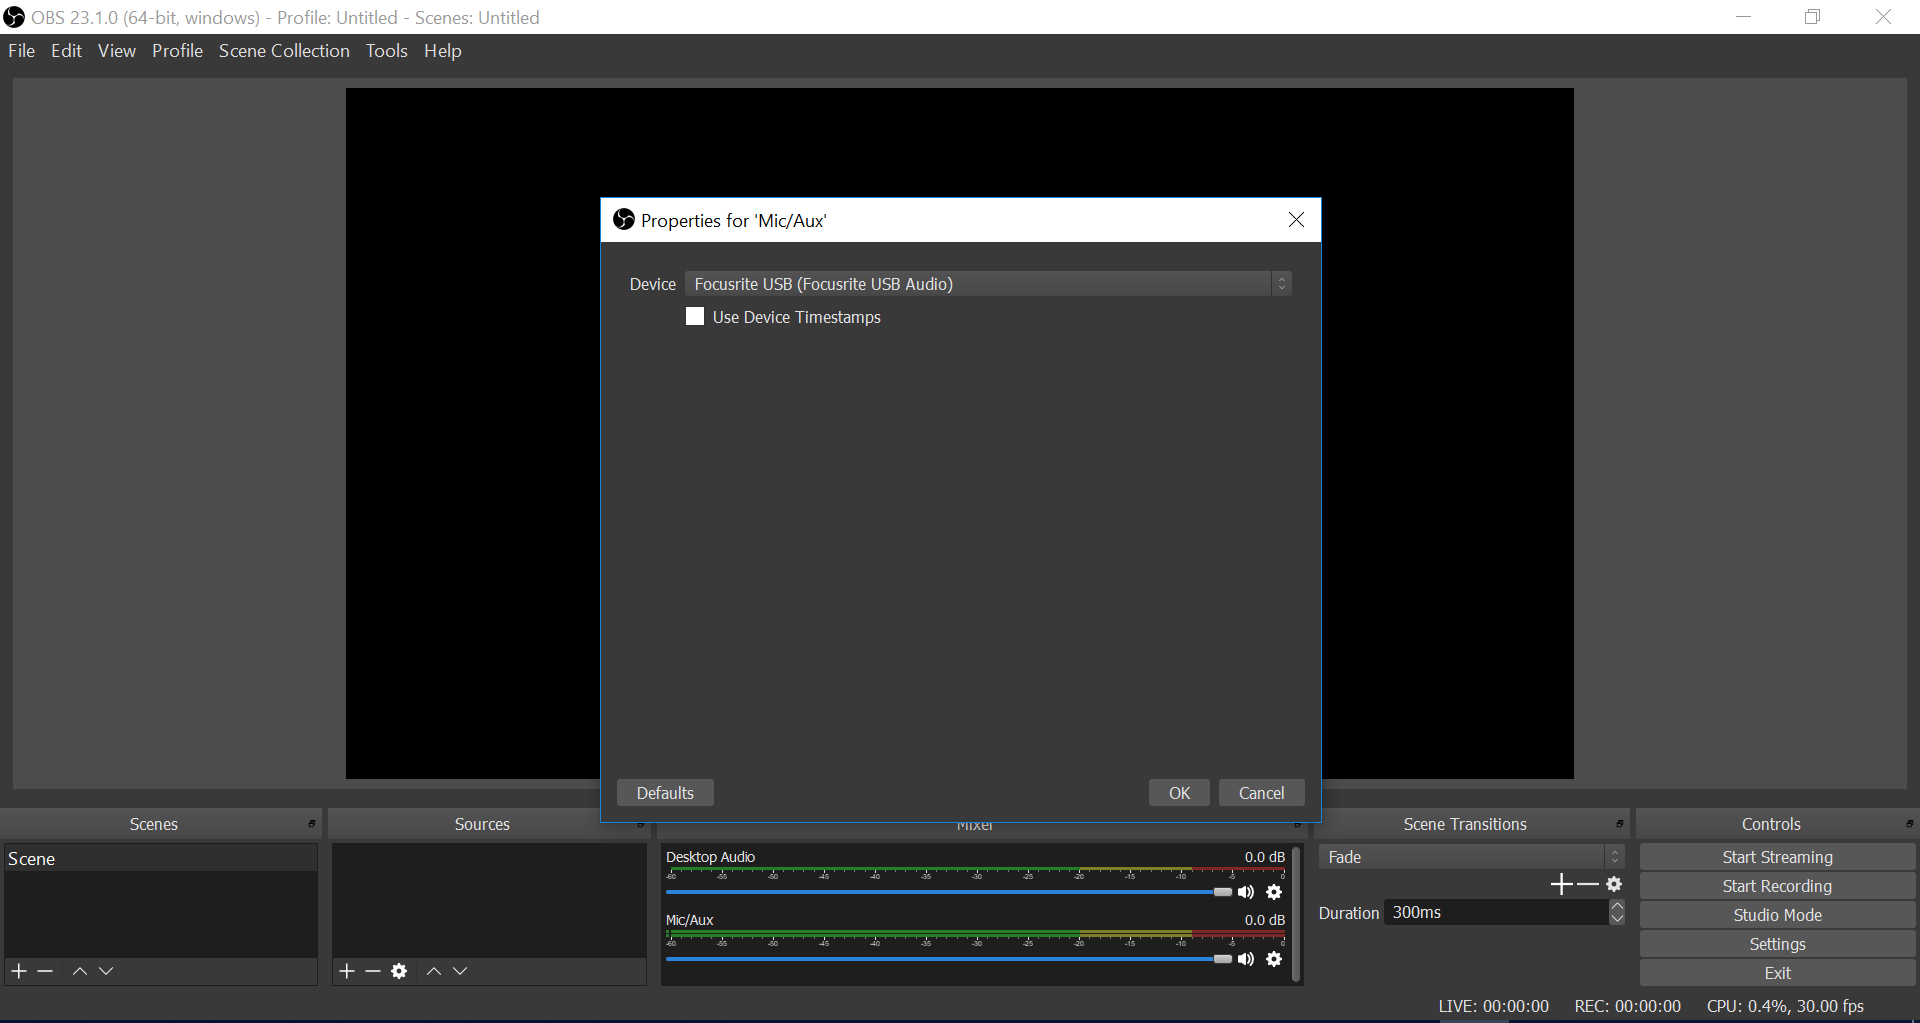
Task: Click Start Recording
Action: coord(1777,885)
